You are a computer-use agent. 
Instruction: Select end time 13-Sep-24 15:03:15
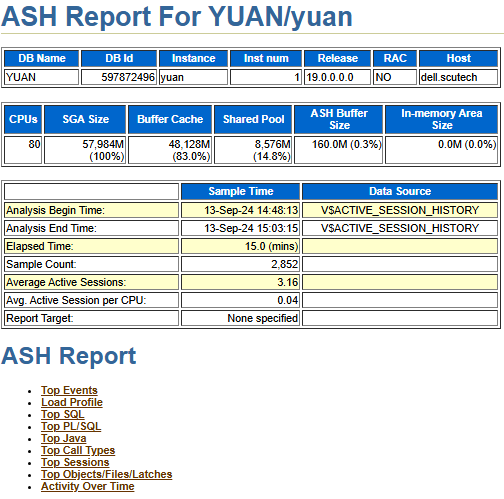tap(251, 228)
